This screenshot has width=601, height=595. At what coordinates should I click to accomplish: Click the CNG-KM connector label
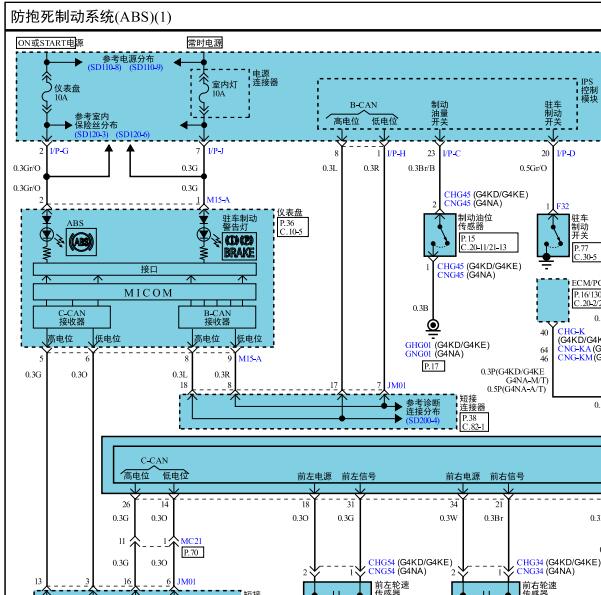point(575,358)
